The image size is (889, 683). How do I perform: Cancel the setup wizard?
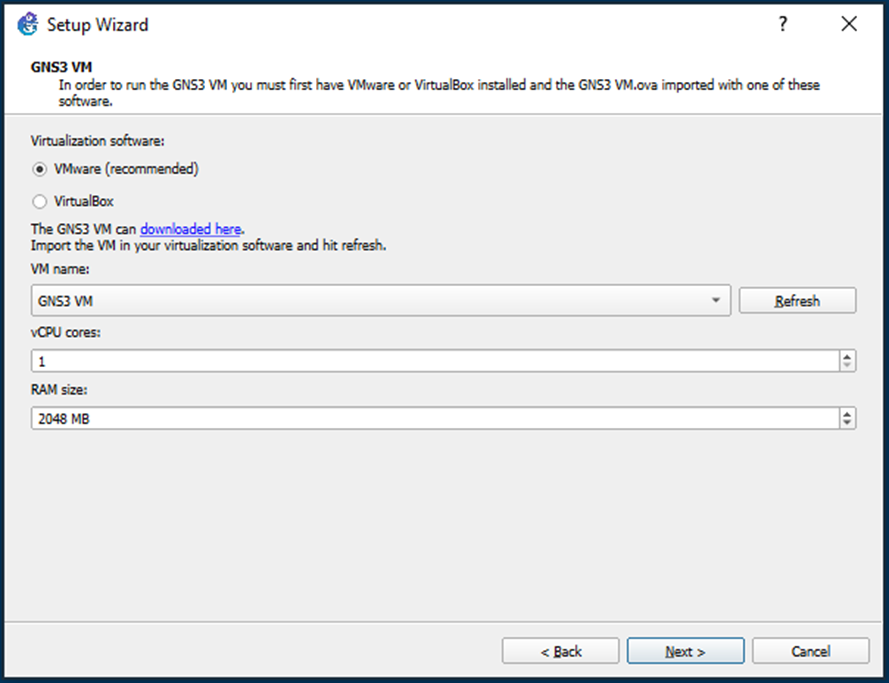811,651
